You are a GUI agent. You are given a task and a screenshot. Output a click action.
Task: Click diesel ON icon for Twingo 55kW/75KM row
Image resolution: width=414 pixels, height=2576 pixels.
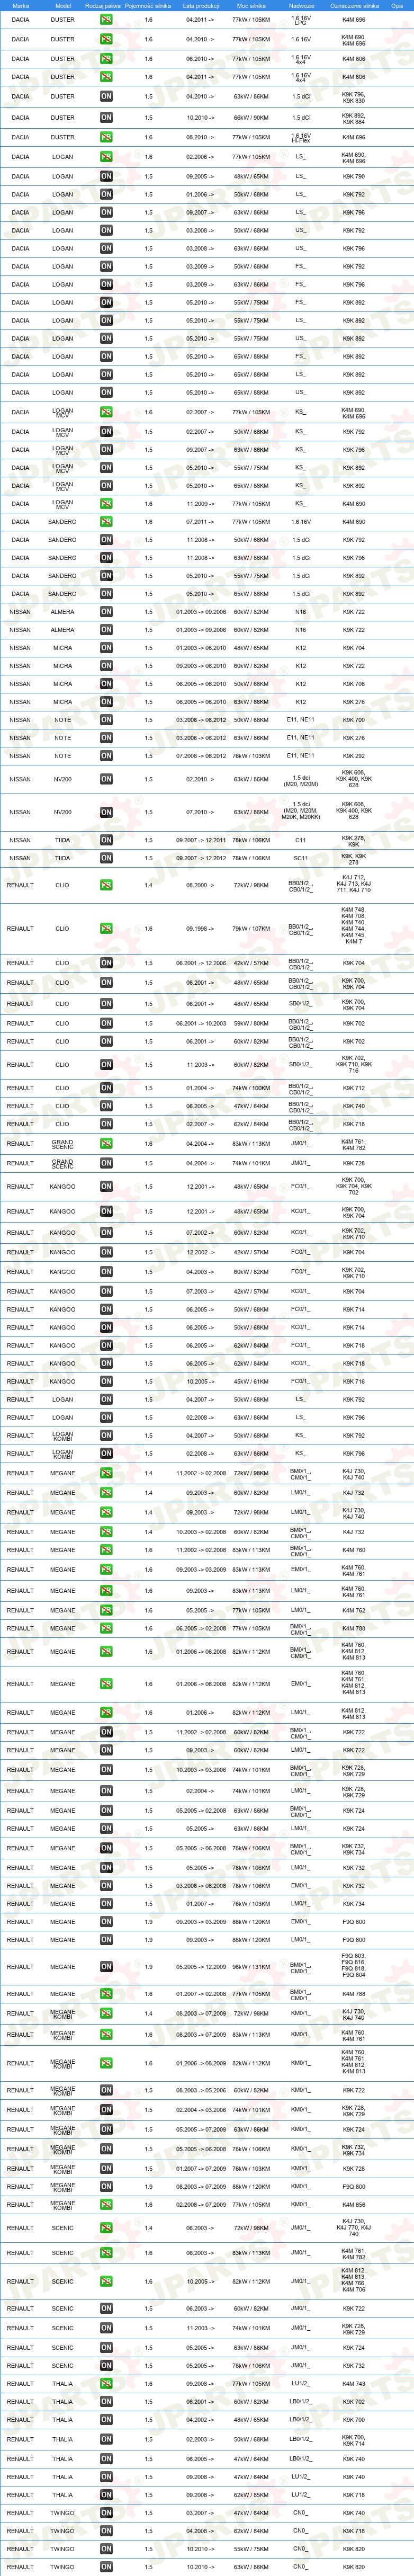tap(106, 2548)
